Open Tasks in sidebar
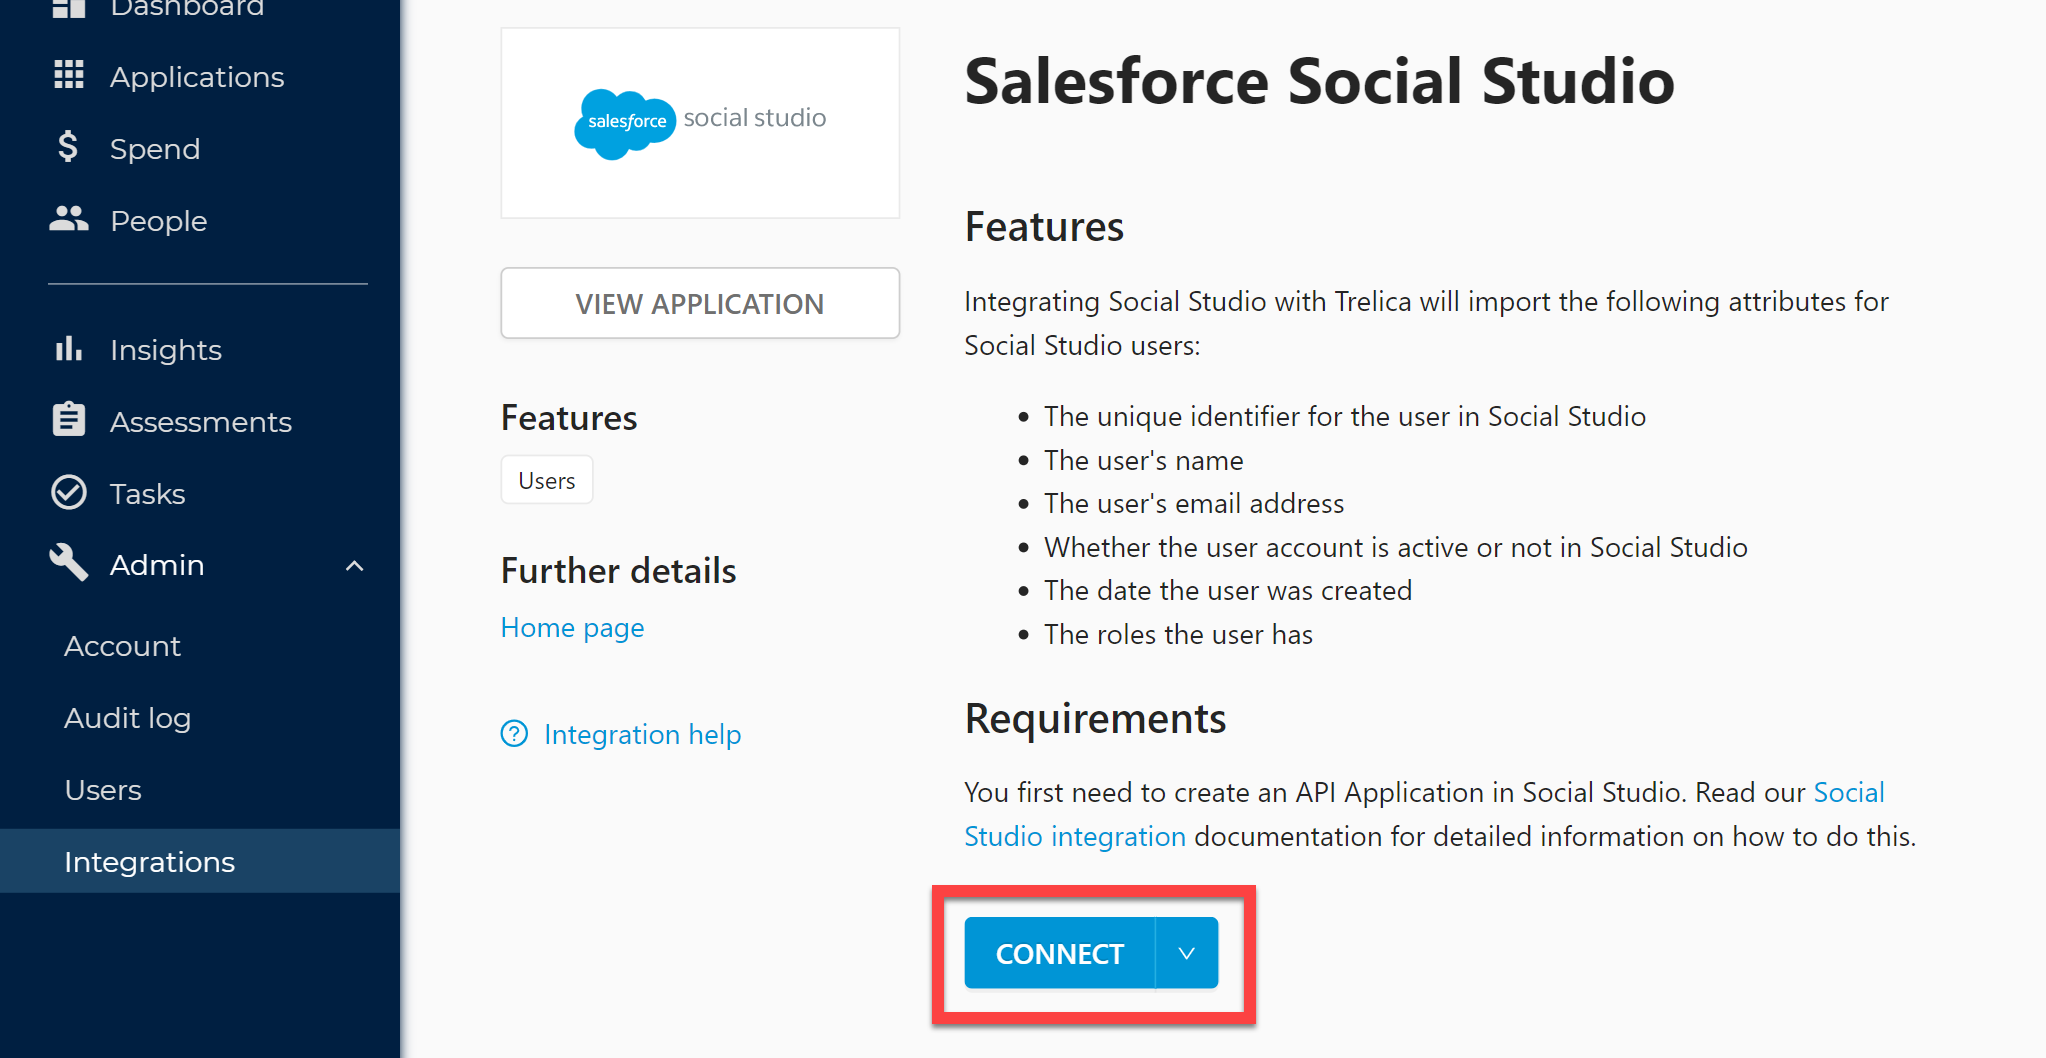The image size is (2046, 1058). pos(147,494)
